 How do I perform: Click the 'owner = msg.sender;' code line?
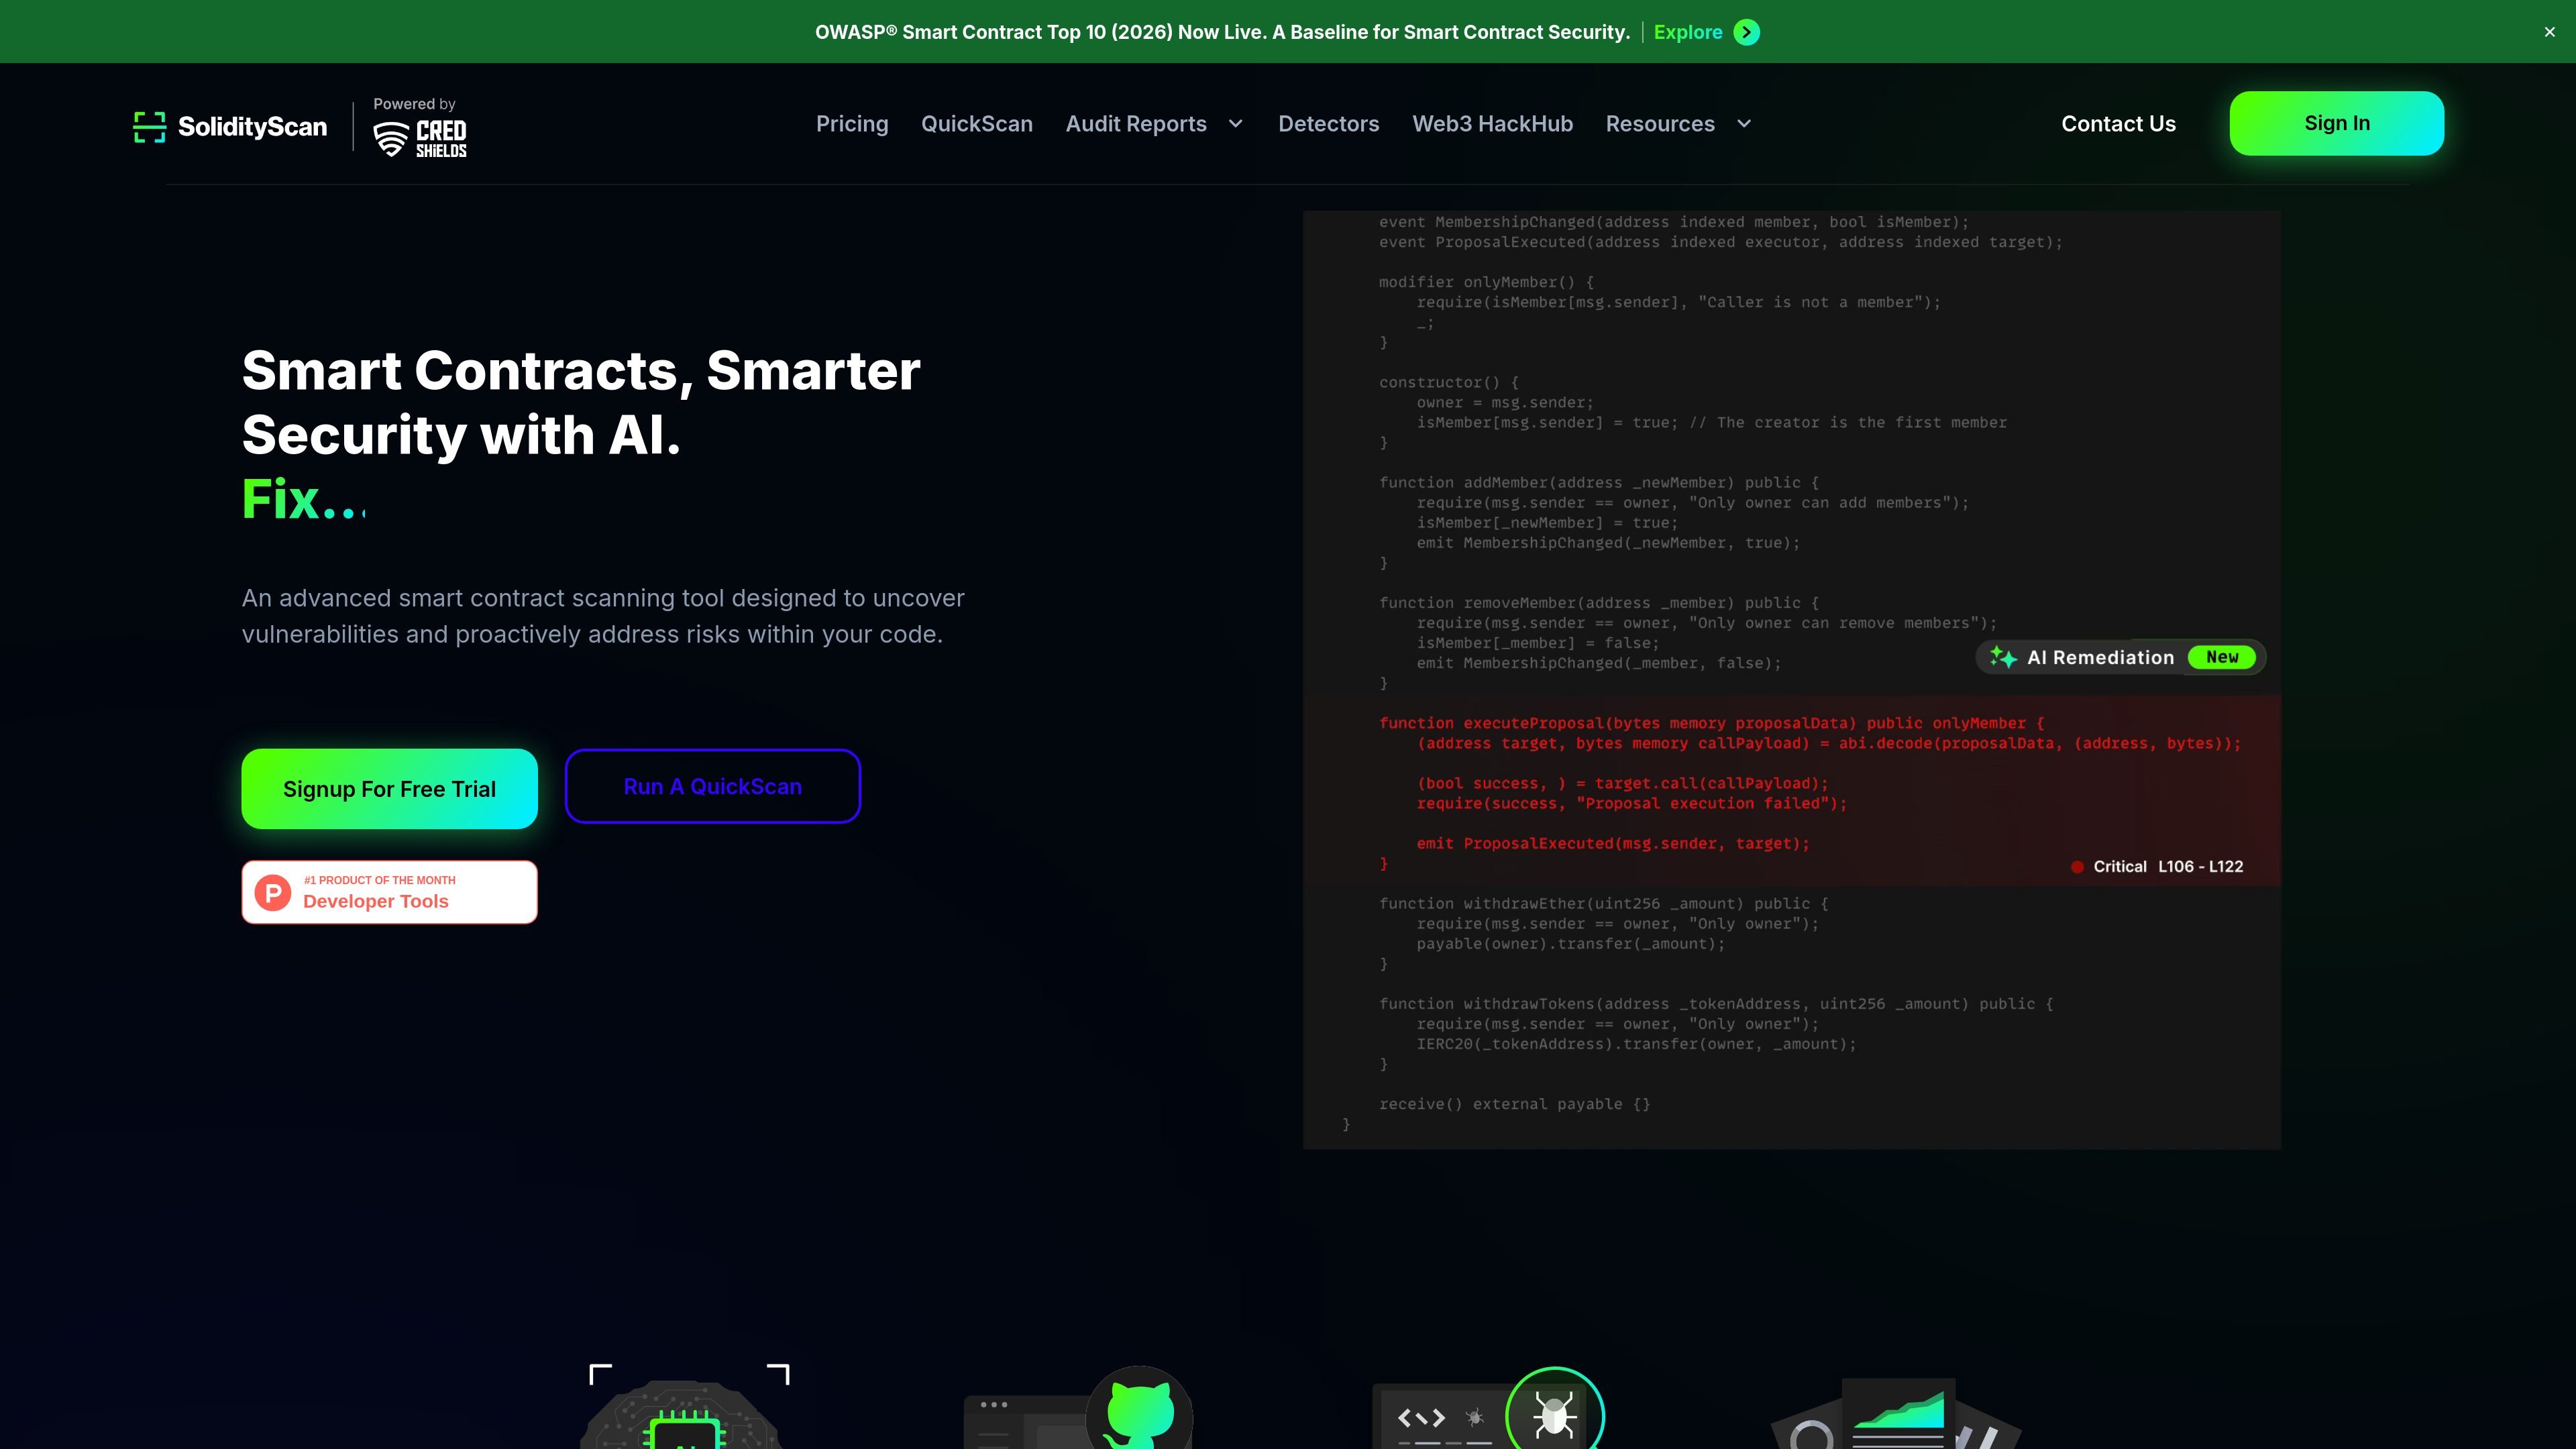[1505, 403]
